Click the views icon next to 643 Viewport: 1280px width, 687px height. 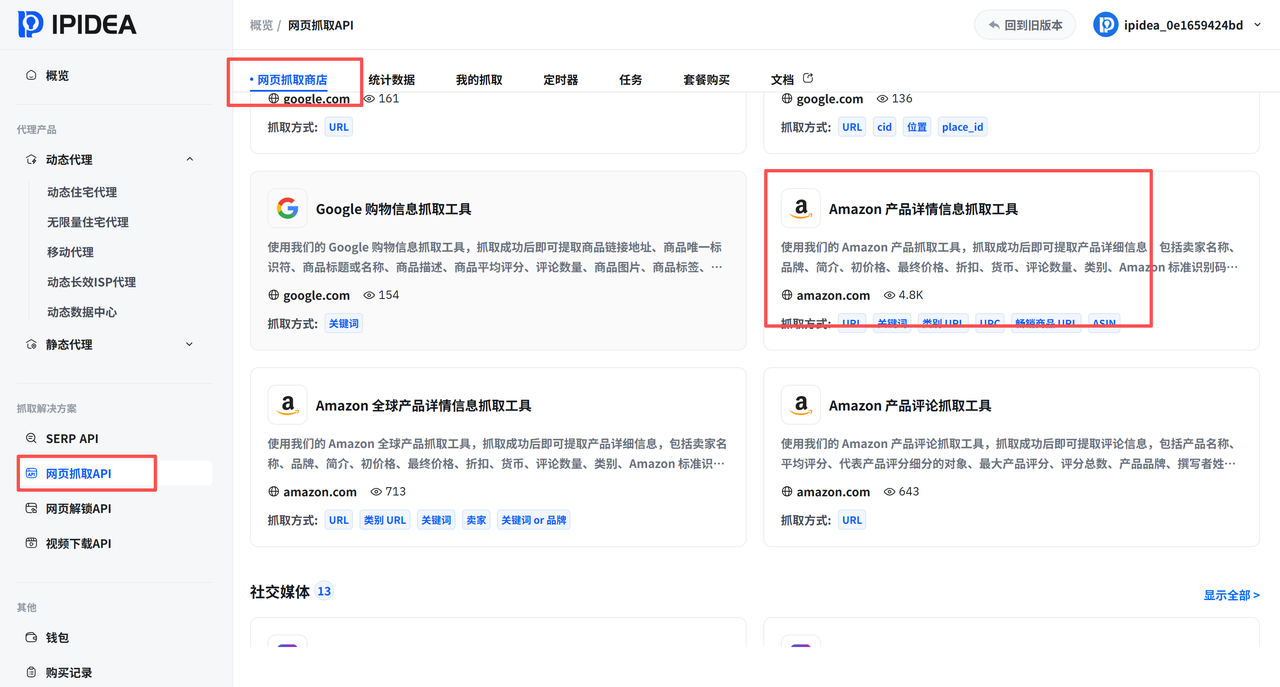click(x=889, y=491)
